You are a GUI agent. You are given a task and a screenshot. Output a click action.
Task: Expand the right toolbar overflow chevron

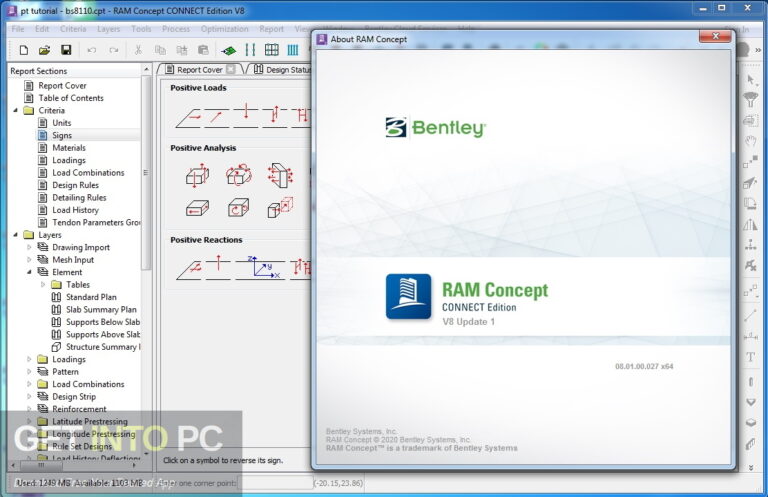pos(751,468)
